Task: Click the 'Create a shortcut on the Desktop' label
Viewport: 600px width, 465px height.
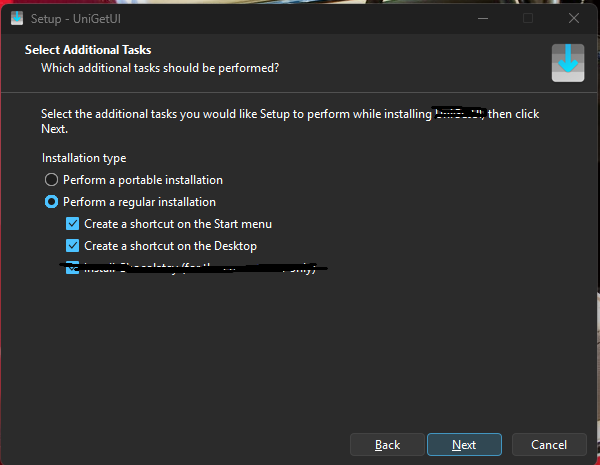Action: 170,246
